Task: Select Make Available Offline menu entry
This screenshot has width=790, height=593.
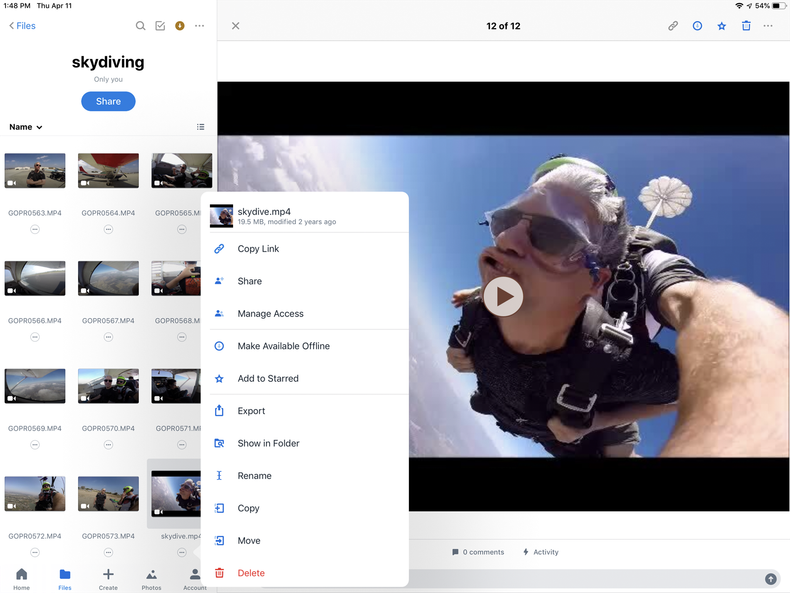Action: pos(283,346)
